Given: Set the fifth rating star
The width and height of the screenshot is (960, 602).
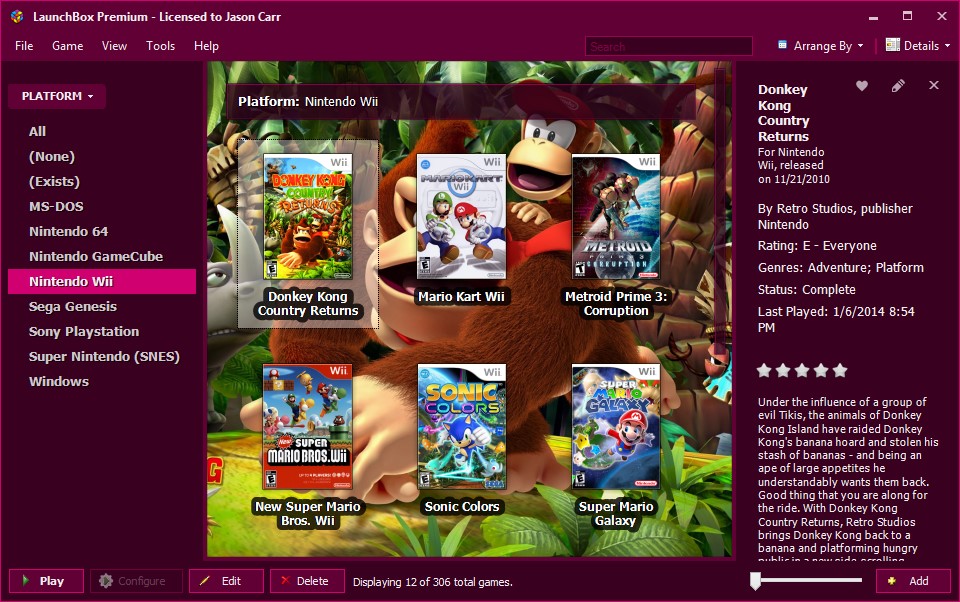Looking at the screenshot, I should (x=840, y=371).
